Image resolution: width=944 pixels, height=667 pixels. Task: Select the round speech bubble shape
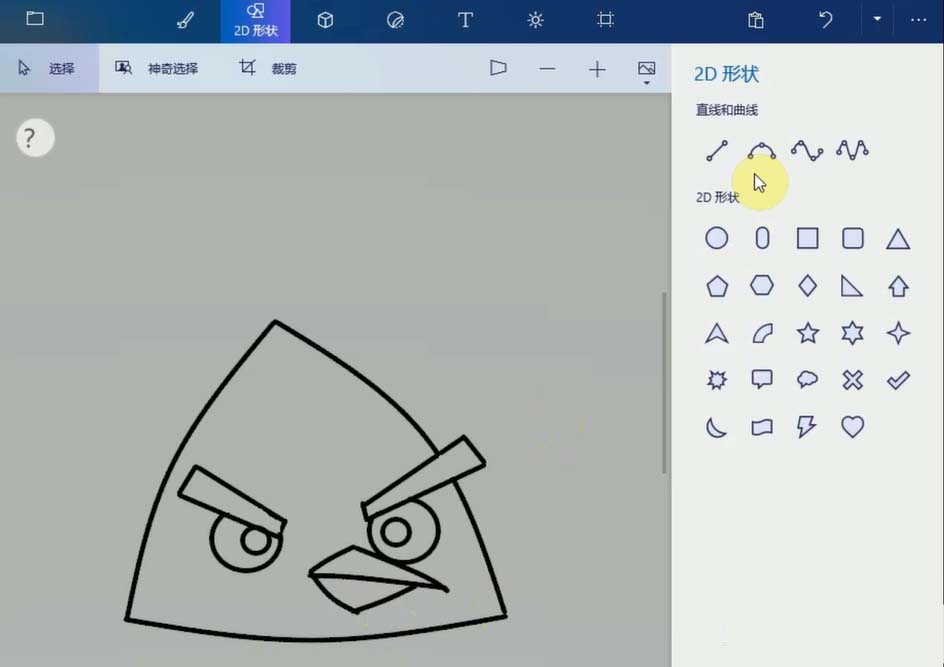(x=807, y=379)
